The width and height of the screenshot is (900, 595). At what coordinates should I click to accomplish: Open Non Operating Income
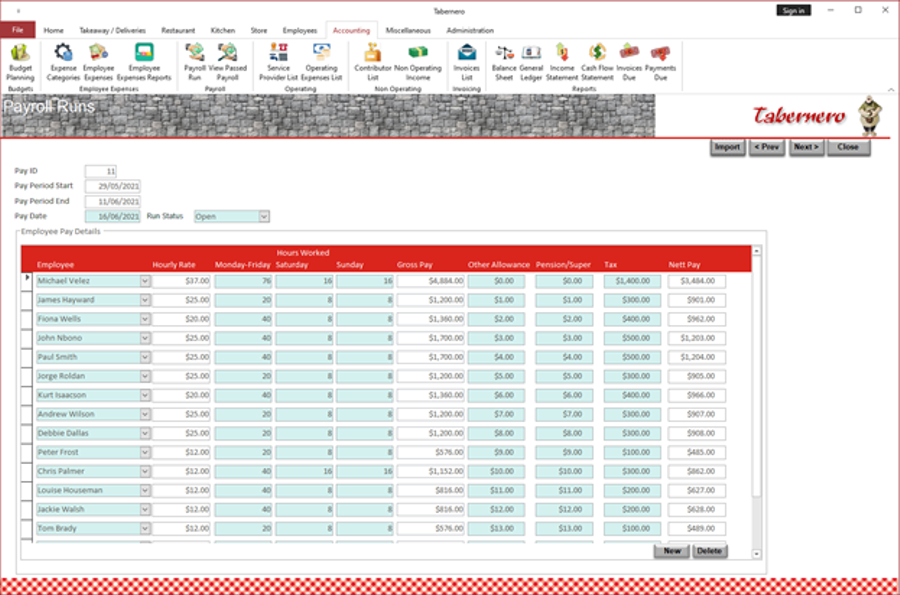(x=418, y=62)
